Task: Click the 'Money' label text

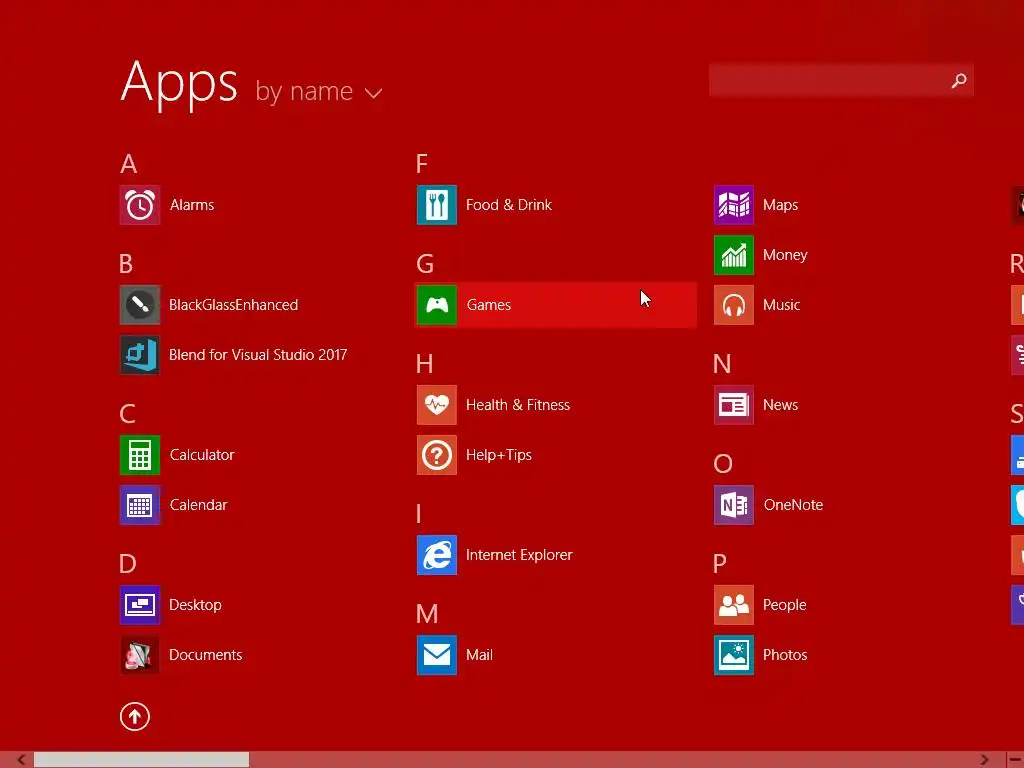Action: (785, 255)
